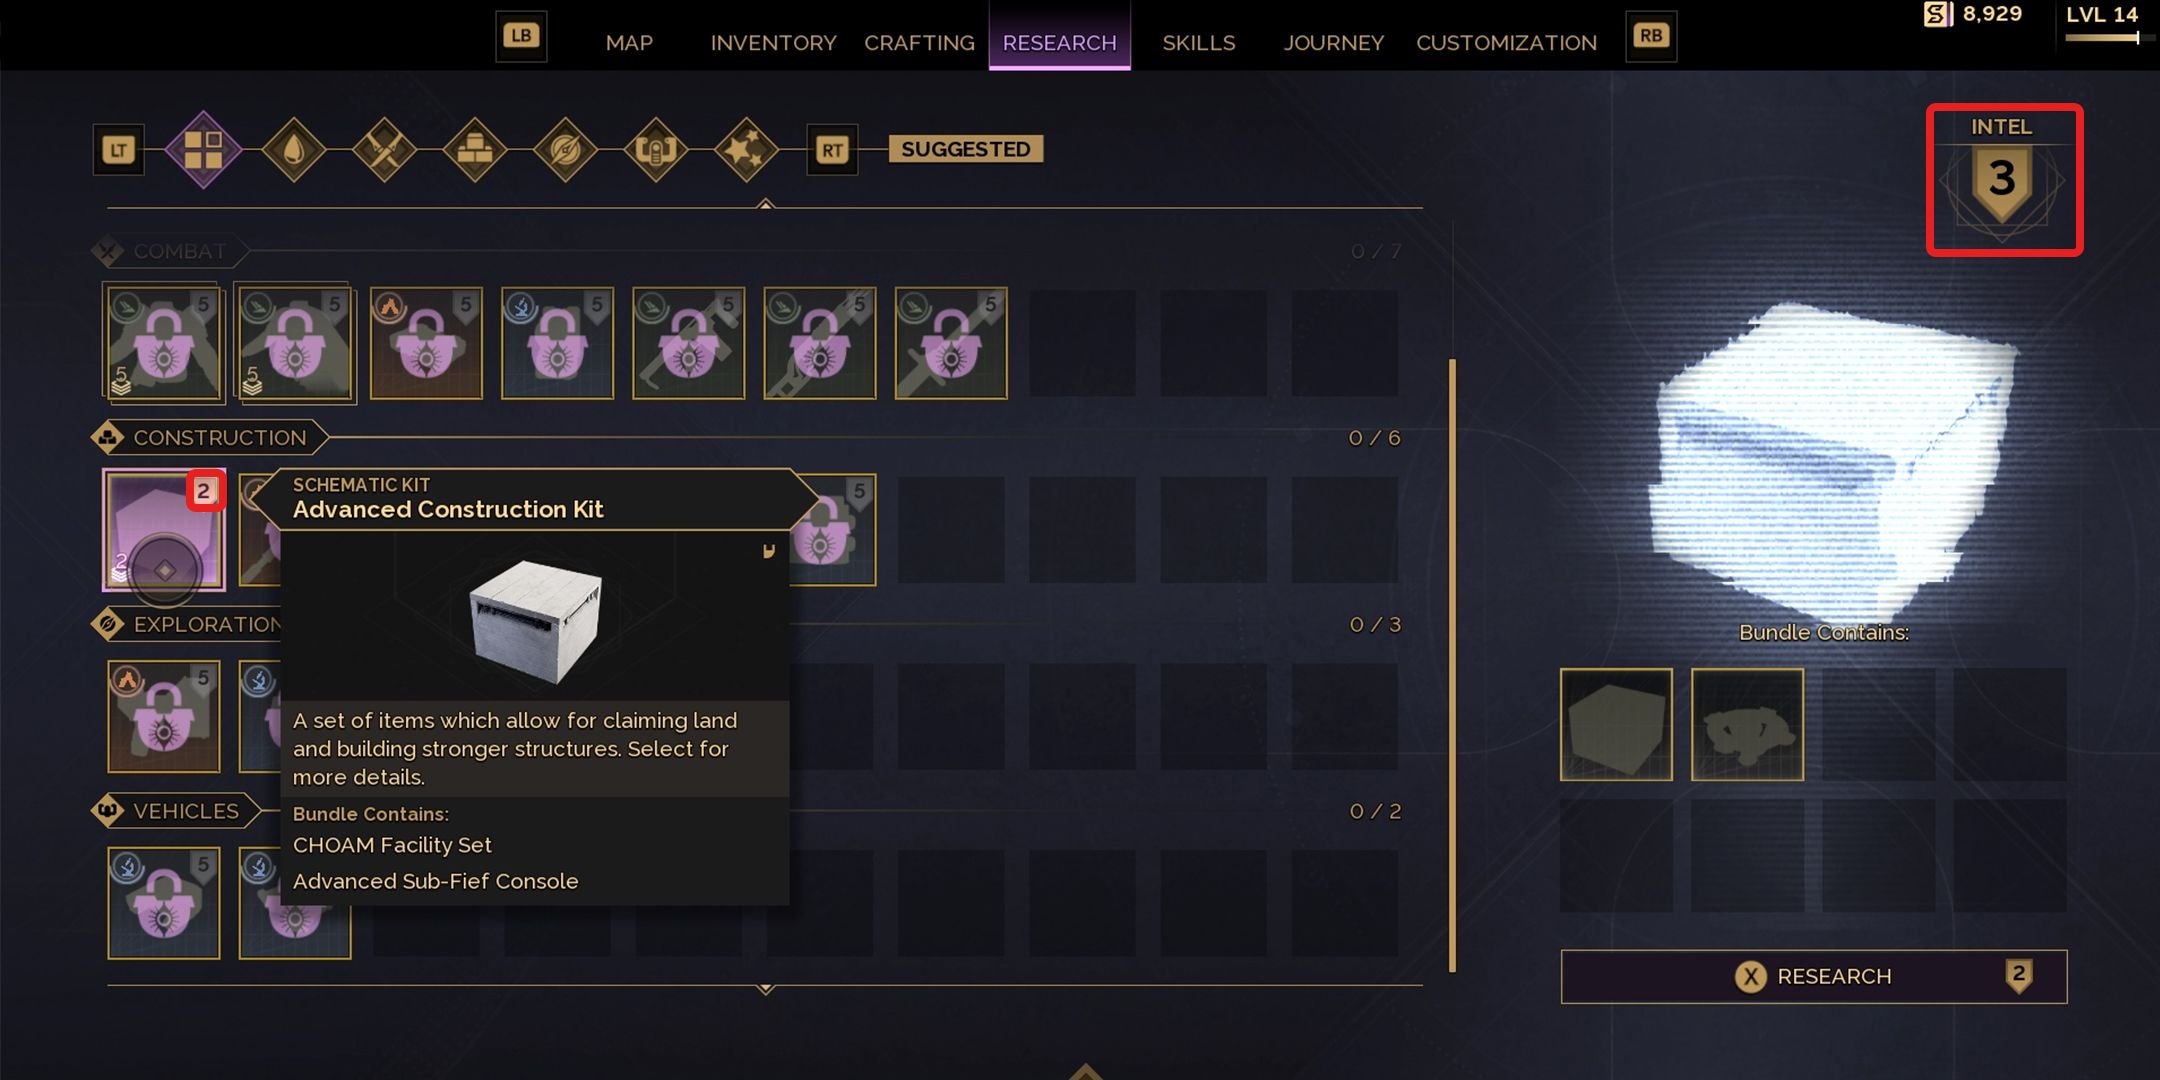Click the LT previous category icon
This screenshot has width=2160, height=1080.
pyautogui.click(x=119, y=150)
